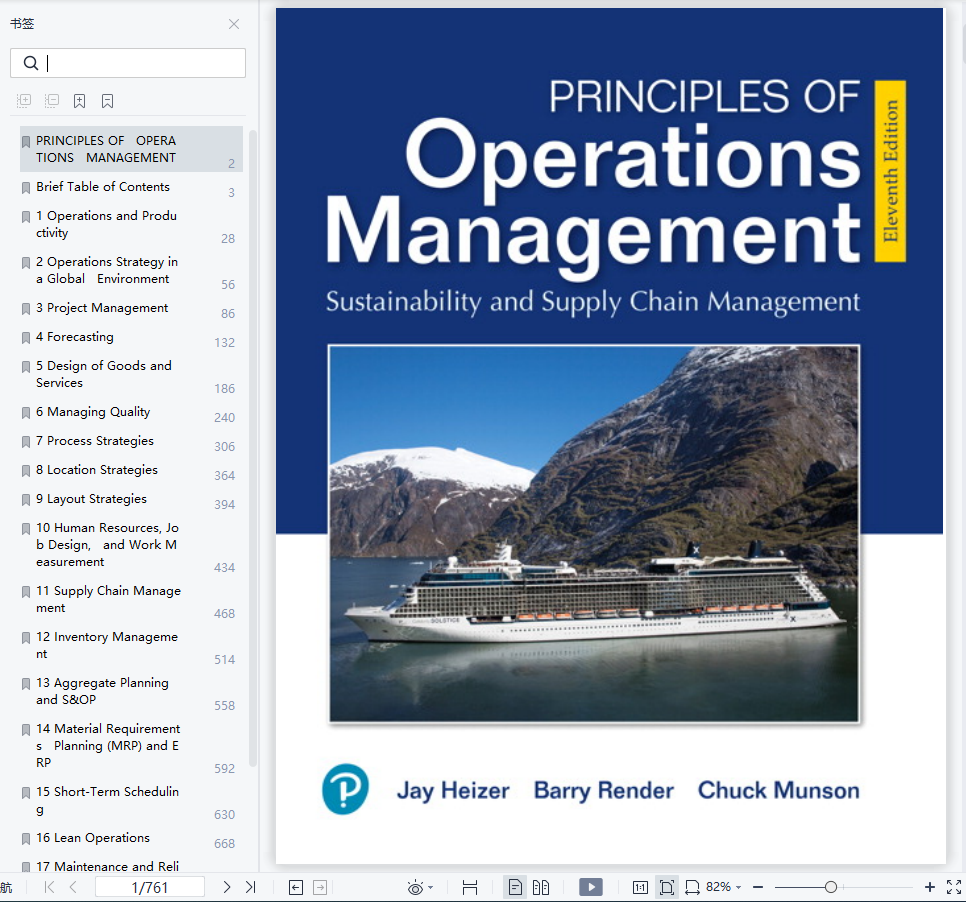Add a new bookmark
966x902 pixels.
[x=79, y=100]
